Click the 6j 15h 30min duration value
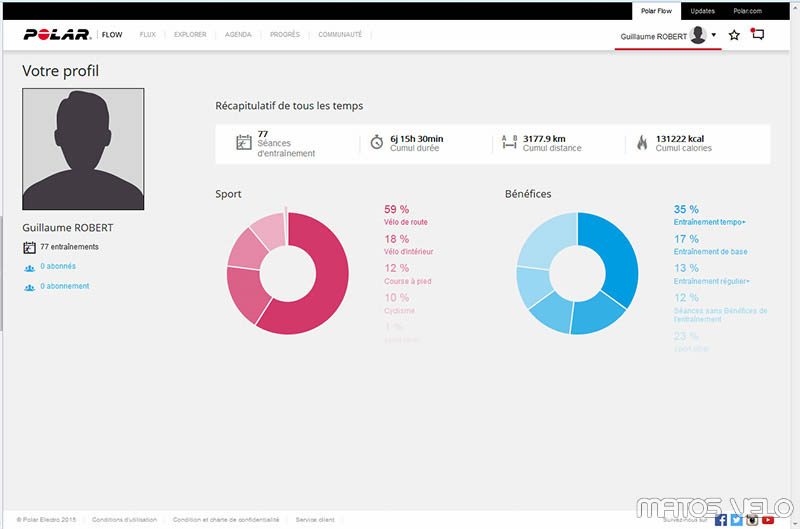800x529 pixels. [x=416, y=139]
